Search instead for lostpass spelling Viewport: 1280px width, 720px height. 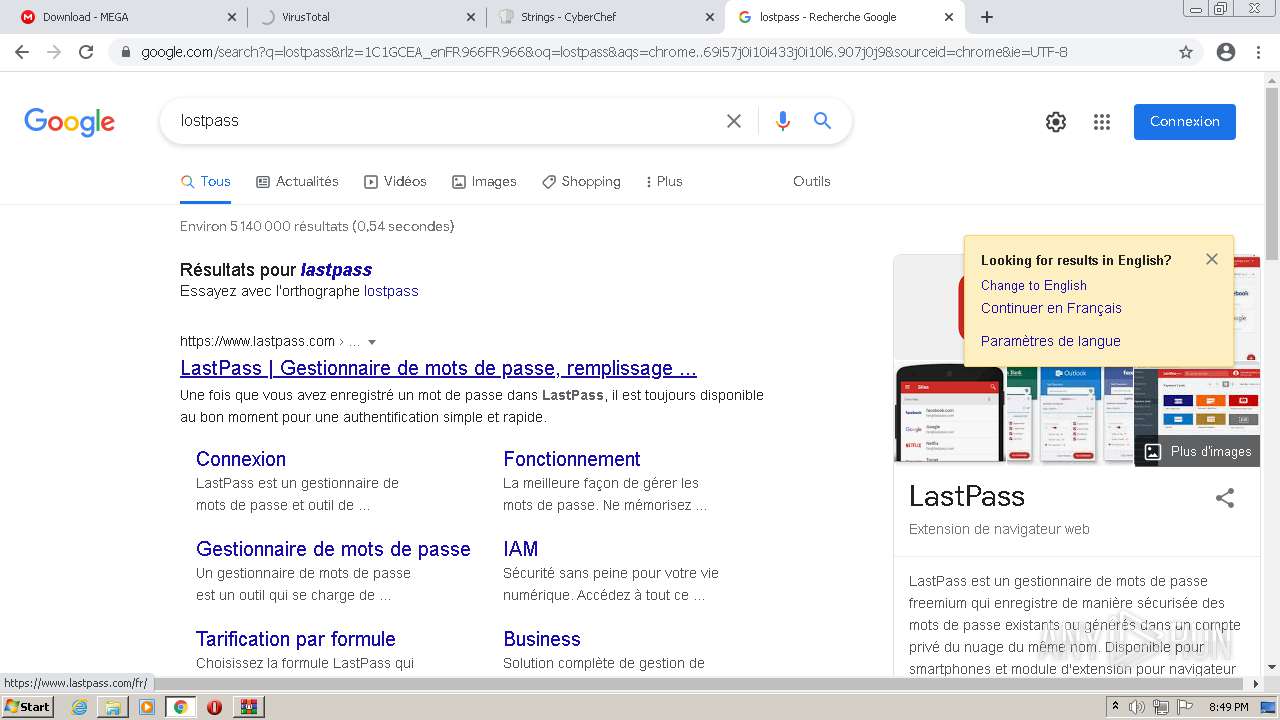[x=391, y=291]
